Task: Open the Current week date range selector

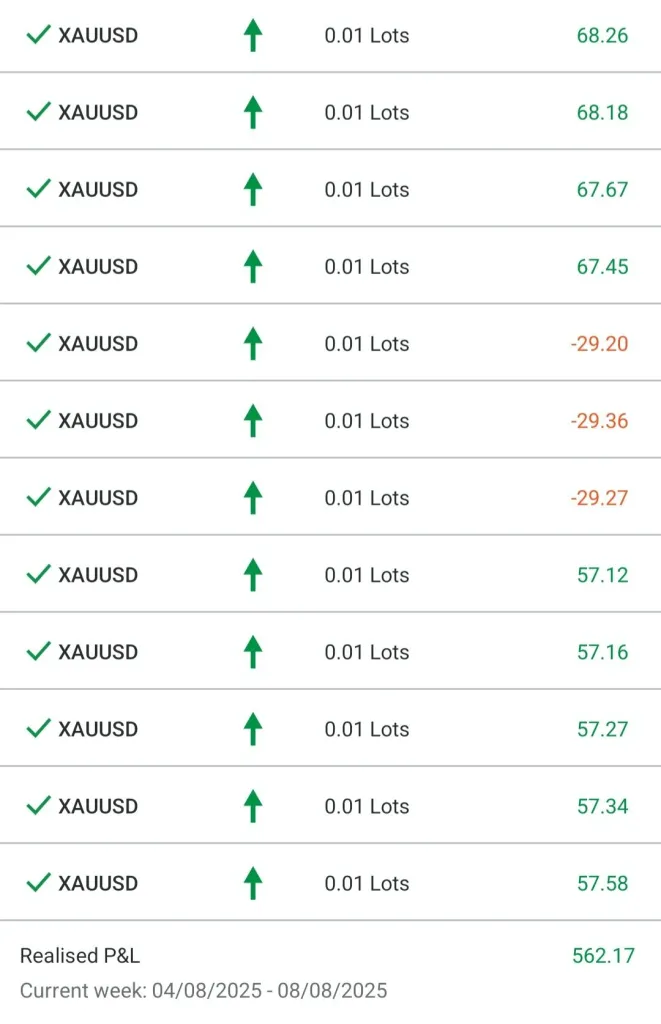Action: 203,991
